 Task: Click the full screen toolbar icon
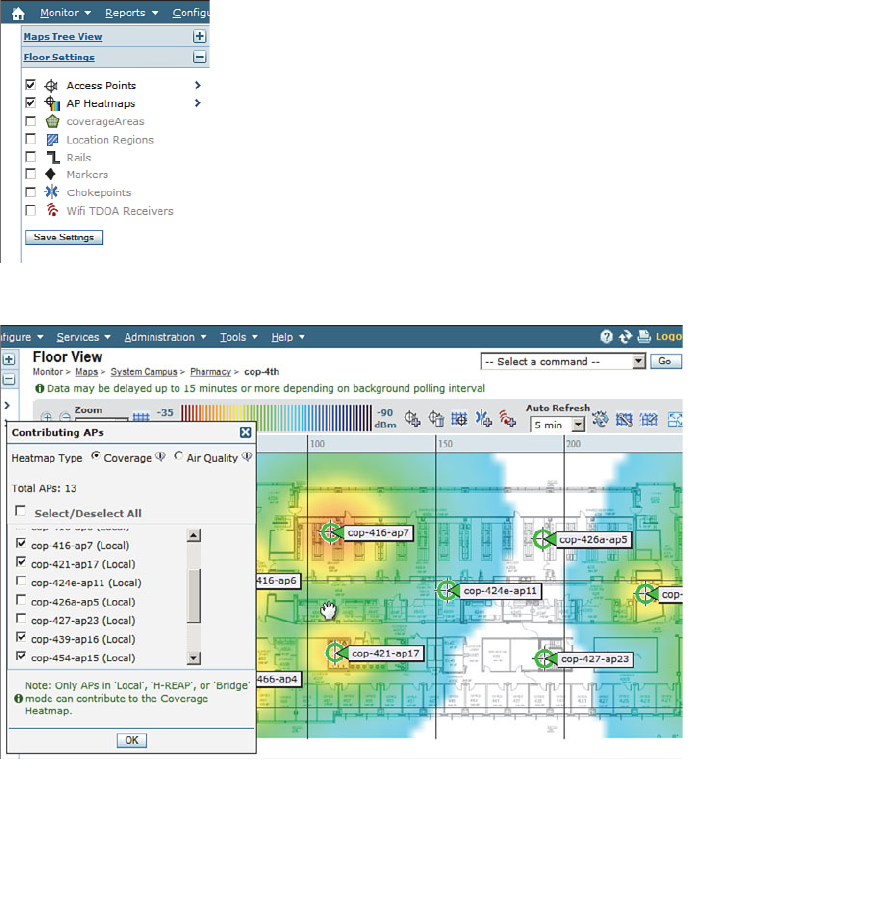coord(674,420)
